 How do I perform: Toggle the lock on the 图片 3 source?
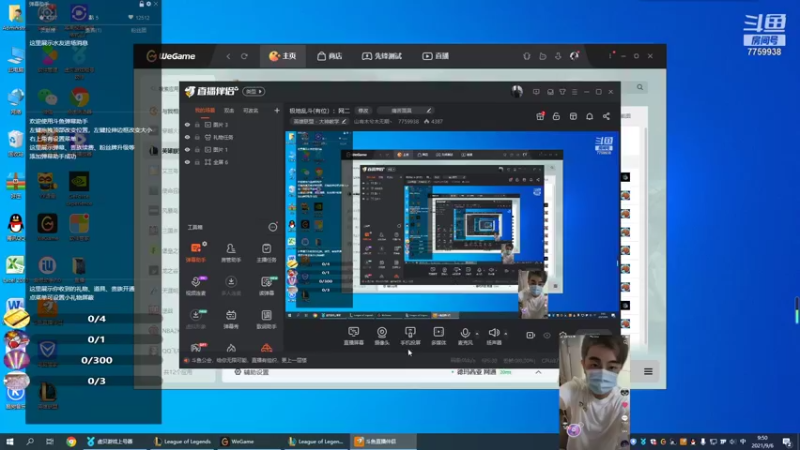[x=197, y=124]
